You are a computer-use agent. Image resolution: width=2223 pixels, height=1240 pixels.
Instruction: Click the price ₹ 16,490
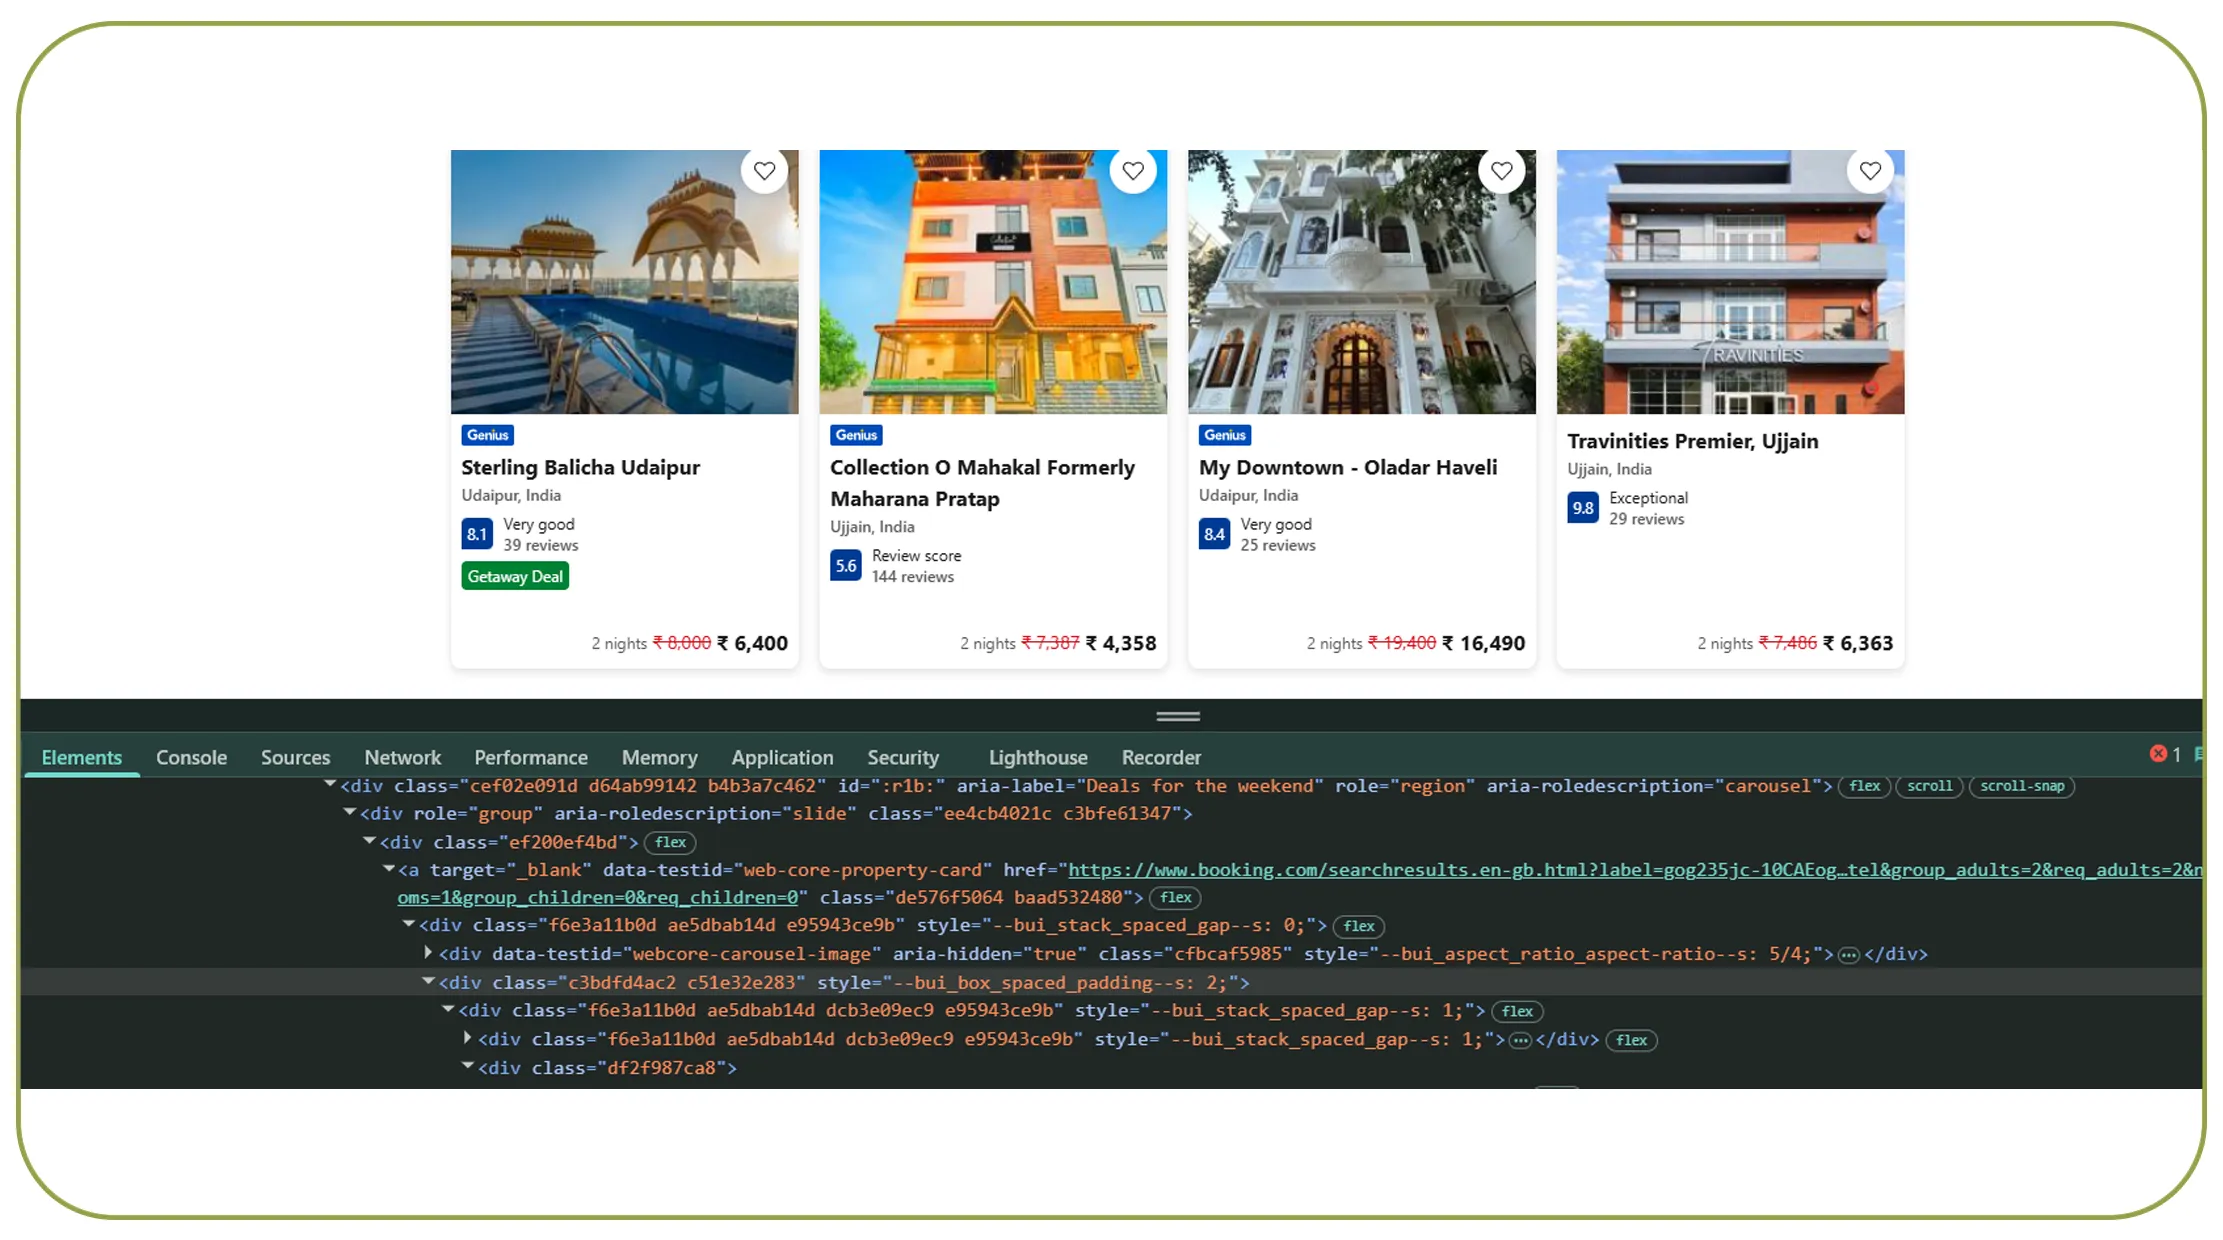click(x=1483, y=643)
